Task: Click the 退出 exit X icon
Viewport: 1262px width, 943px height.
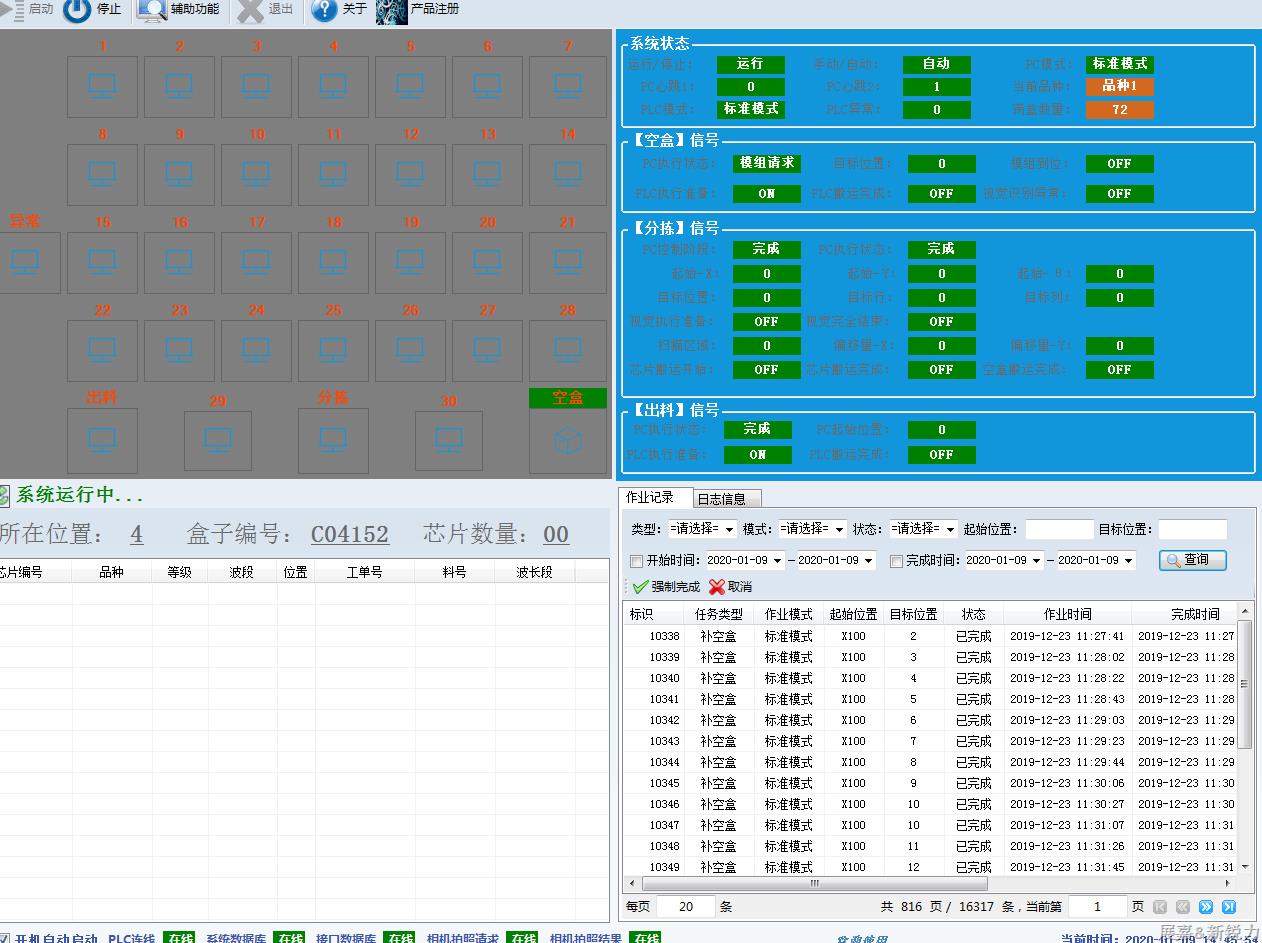Action: pyautogui.click(x=251, y=10)
